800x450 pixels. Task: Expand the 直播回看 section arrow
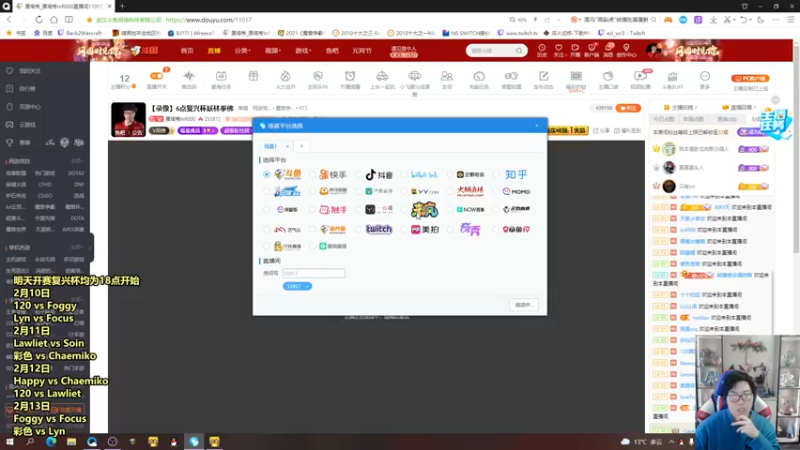pyautogui.click(x=755, y=108)
